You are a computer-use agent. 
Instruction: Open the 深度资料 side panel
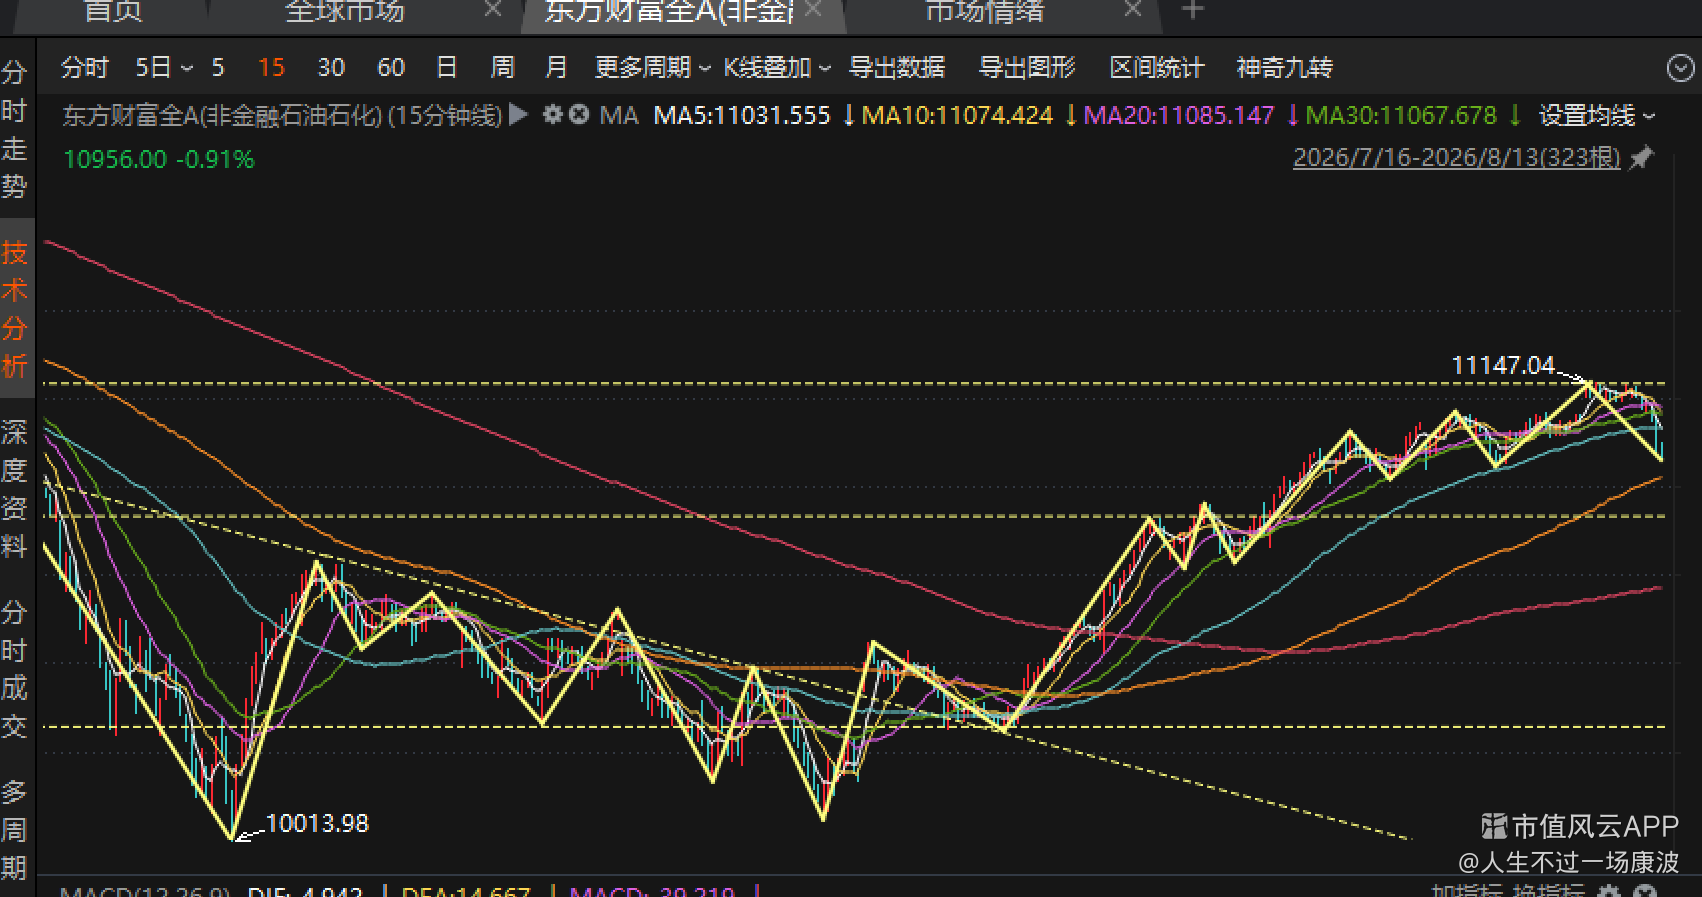click(x=14, y=489)
